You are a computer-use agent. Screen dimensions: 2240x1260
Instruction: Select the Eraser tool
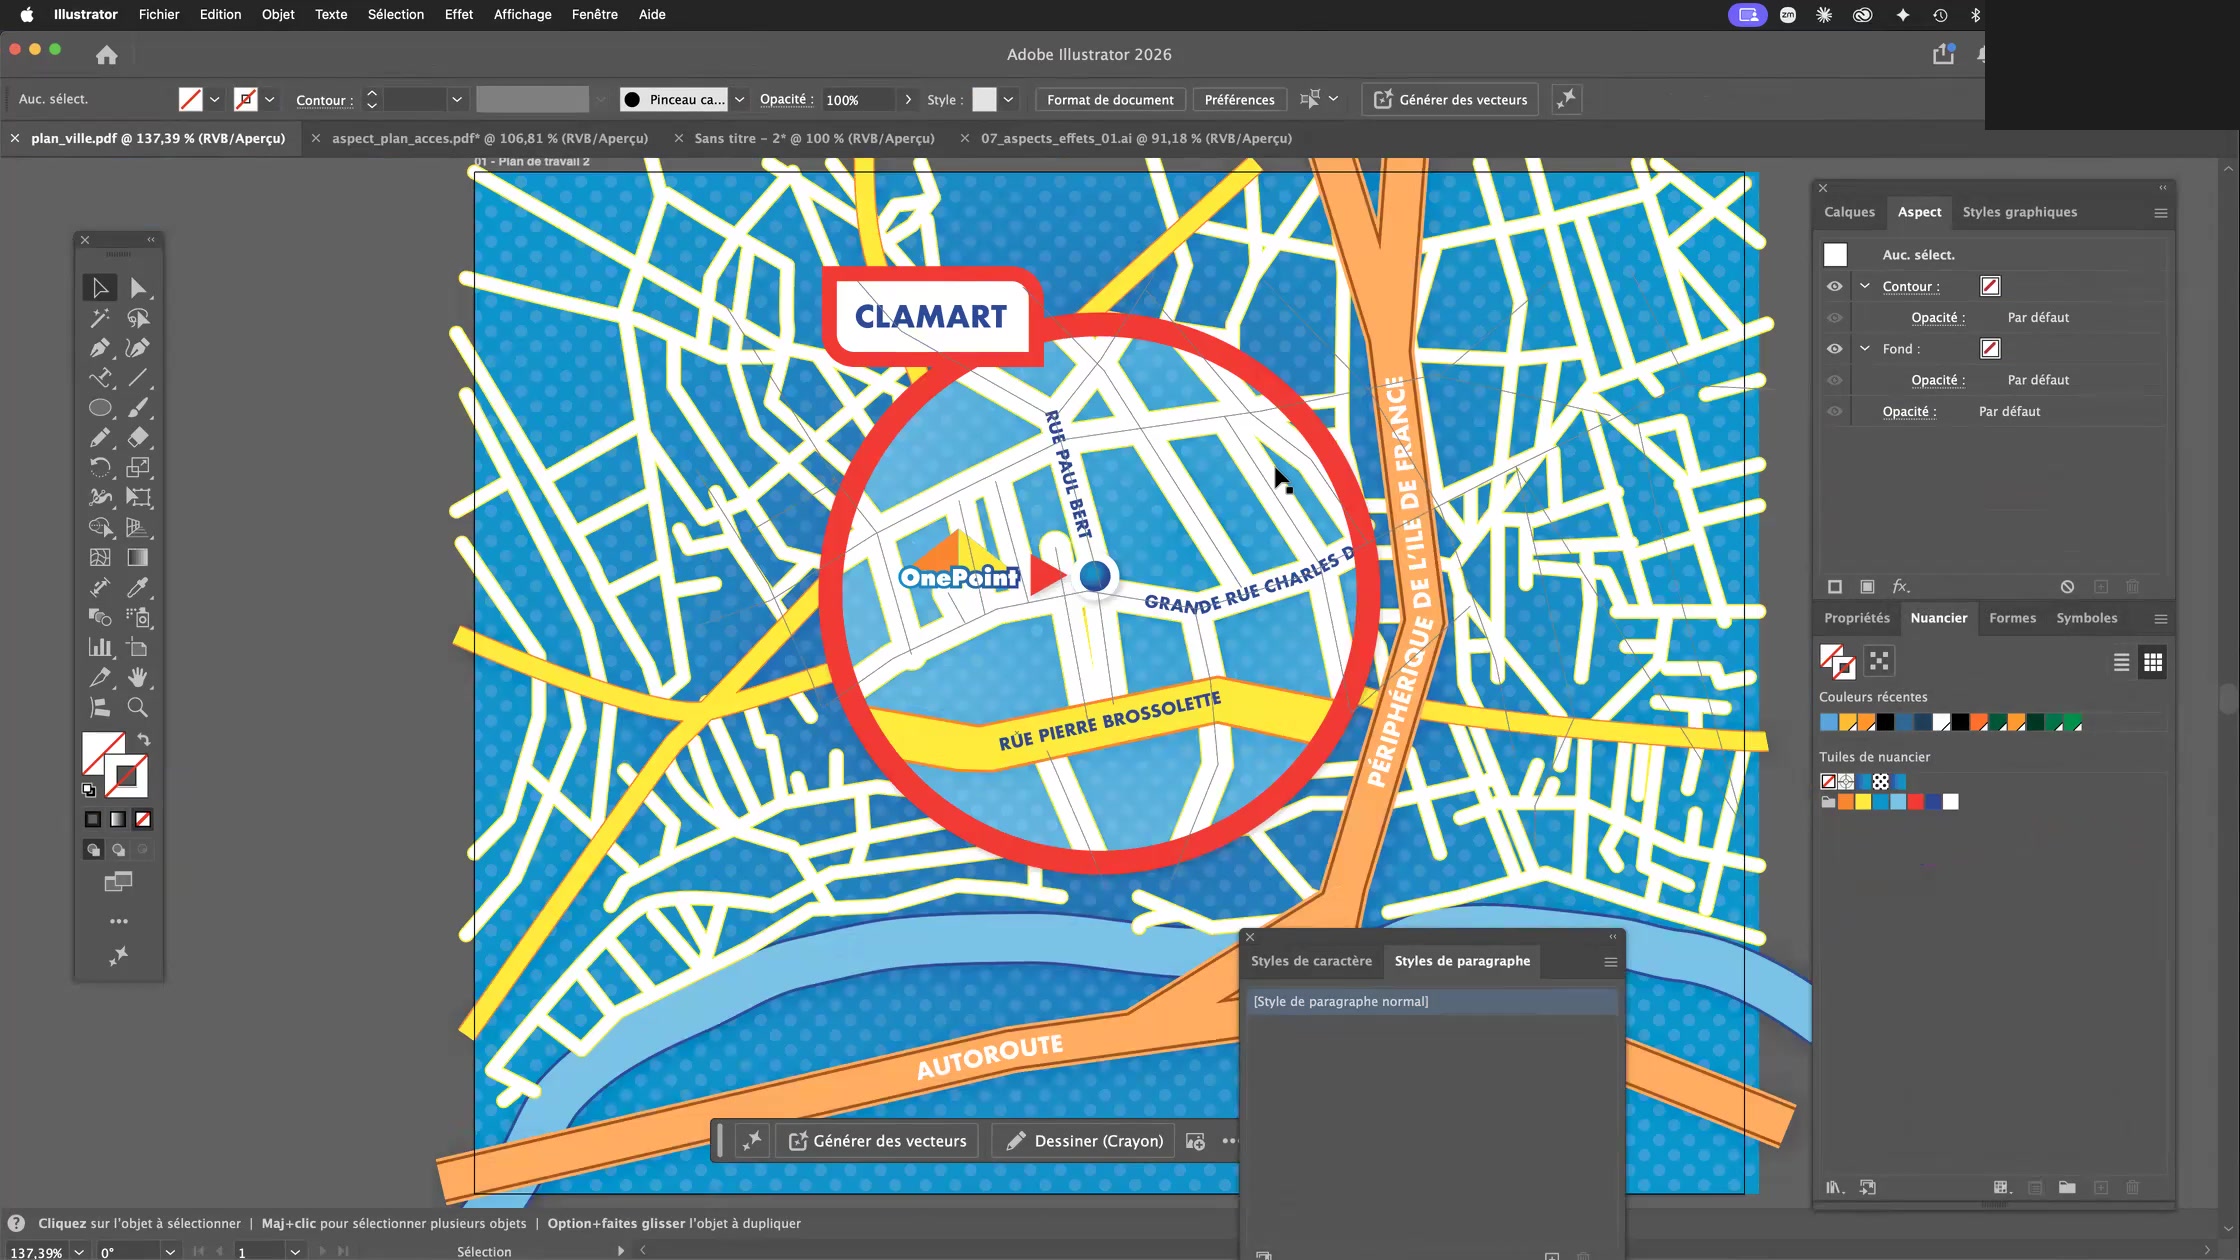coord(138,438)
